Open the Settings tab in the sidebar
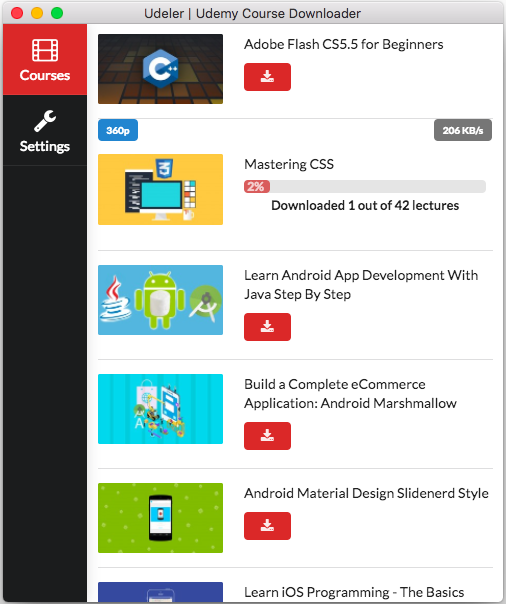Viewport: 506px width, 604px height. click(x=45, y=131)
